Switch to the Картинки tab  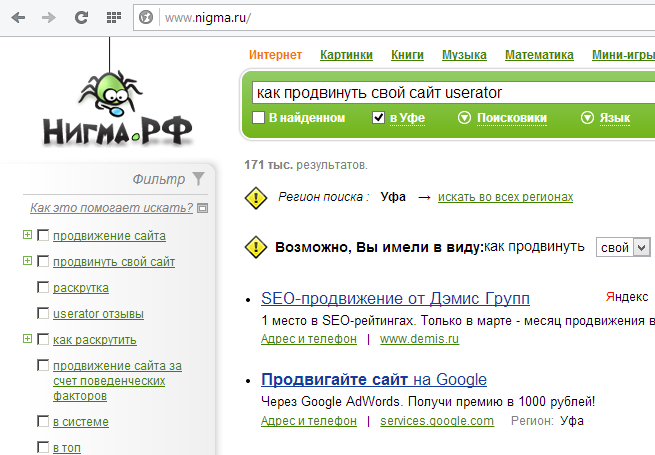pos(346,55)
